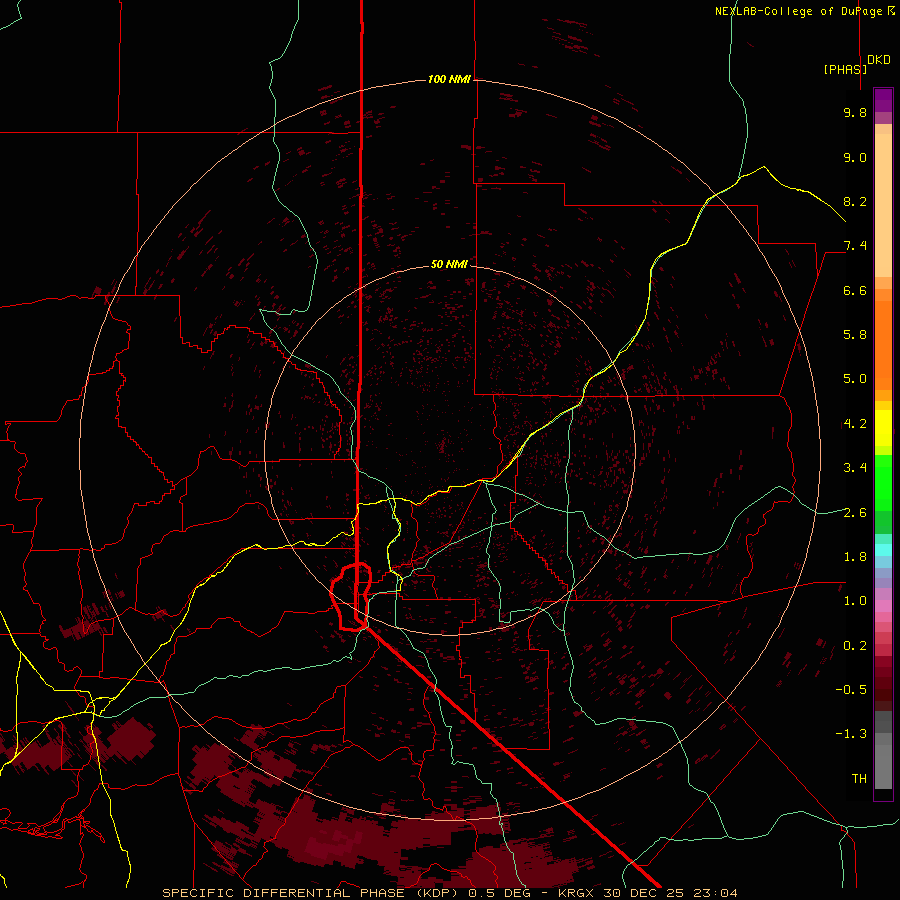
Task: Click the TH label on the color scale
Action: tap(859, 779)
